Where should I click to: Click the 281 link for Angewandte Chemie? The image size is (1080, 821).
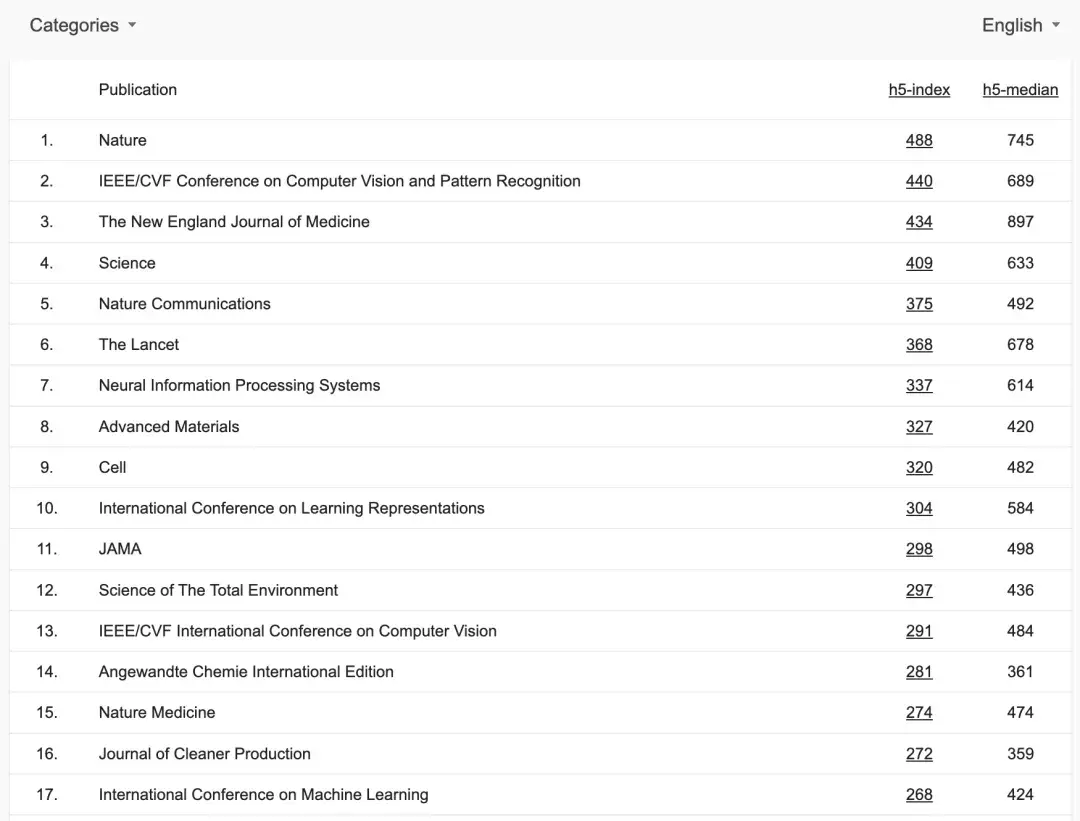click(919, 671)
